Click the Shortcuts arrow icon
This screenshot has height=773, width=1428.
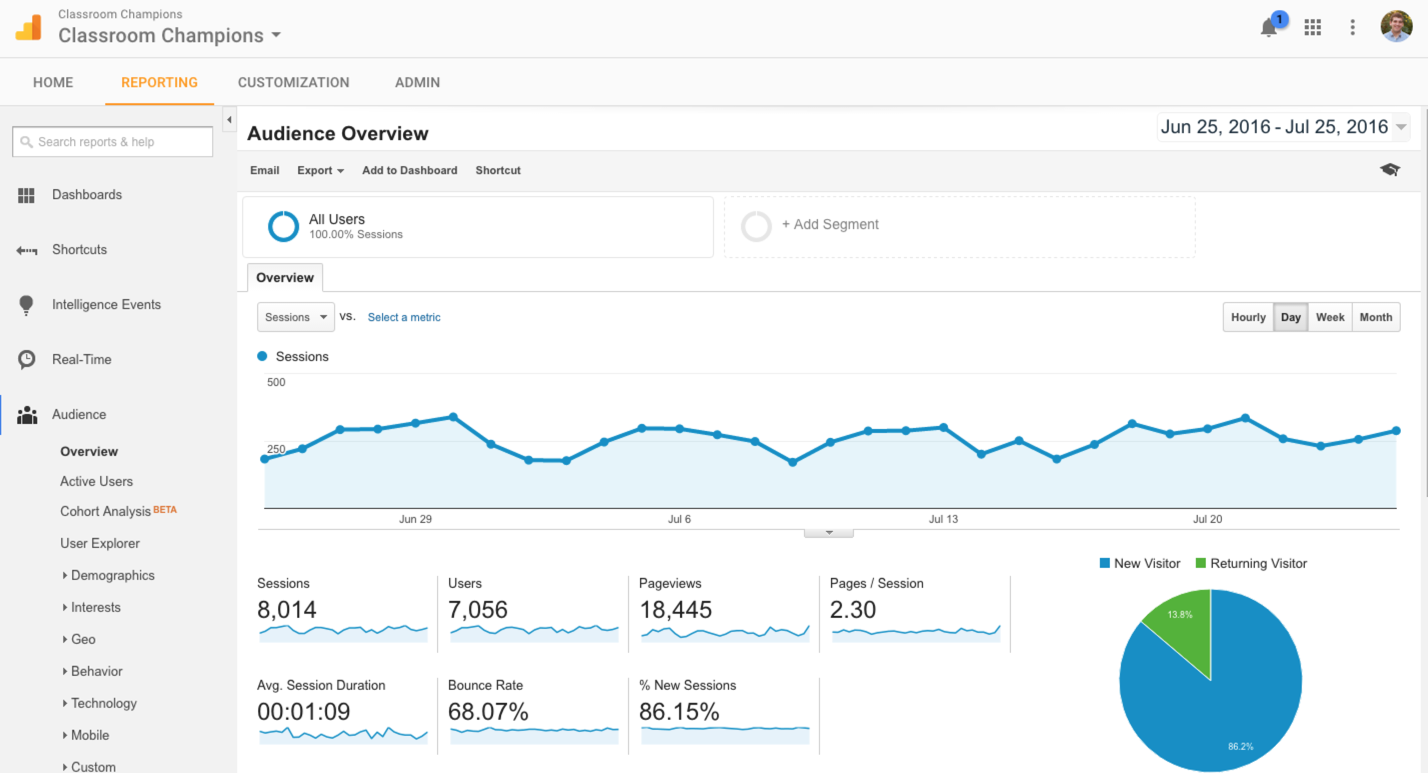(27, 250)
